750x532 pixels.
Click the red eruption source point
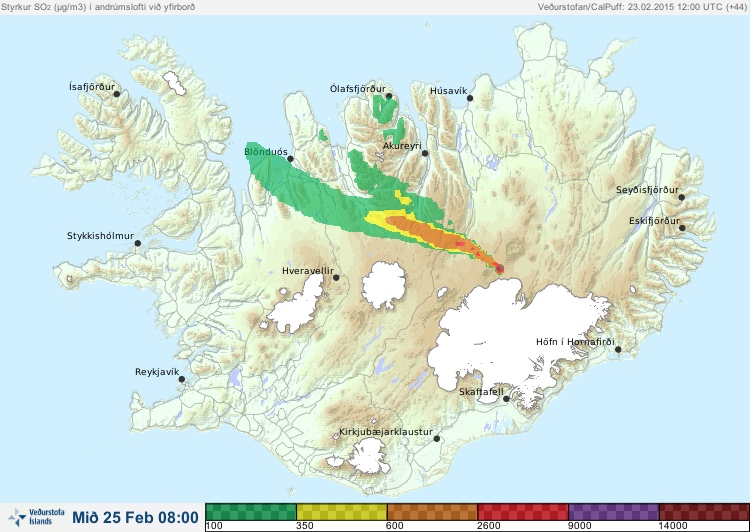[x=499, y=269]
